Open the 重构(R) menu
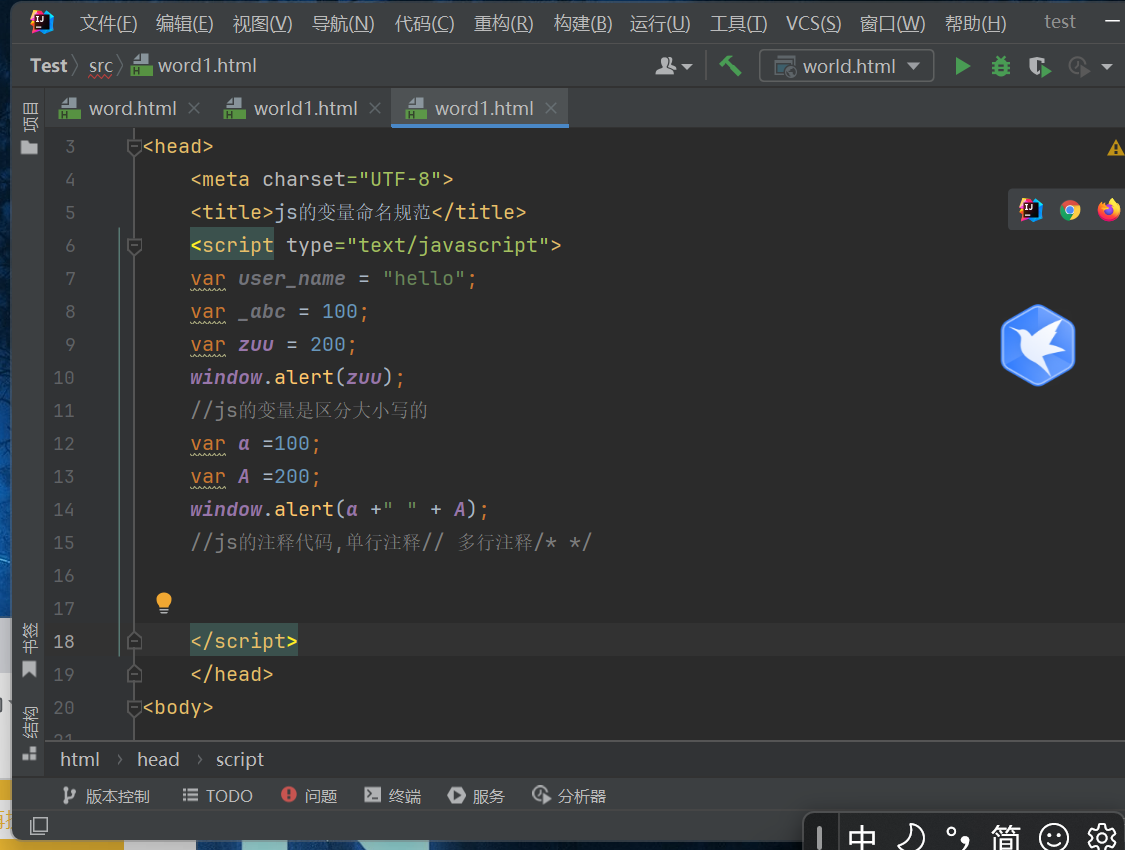This screenshot has height=850, width=1125. coord(504,24)
